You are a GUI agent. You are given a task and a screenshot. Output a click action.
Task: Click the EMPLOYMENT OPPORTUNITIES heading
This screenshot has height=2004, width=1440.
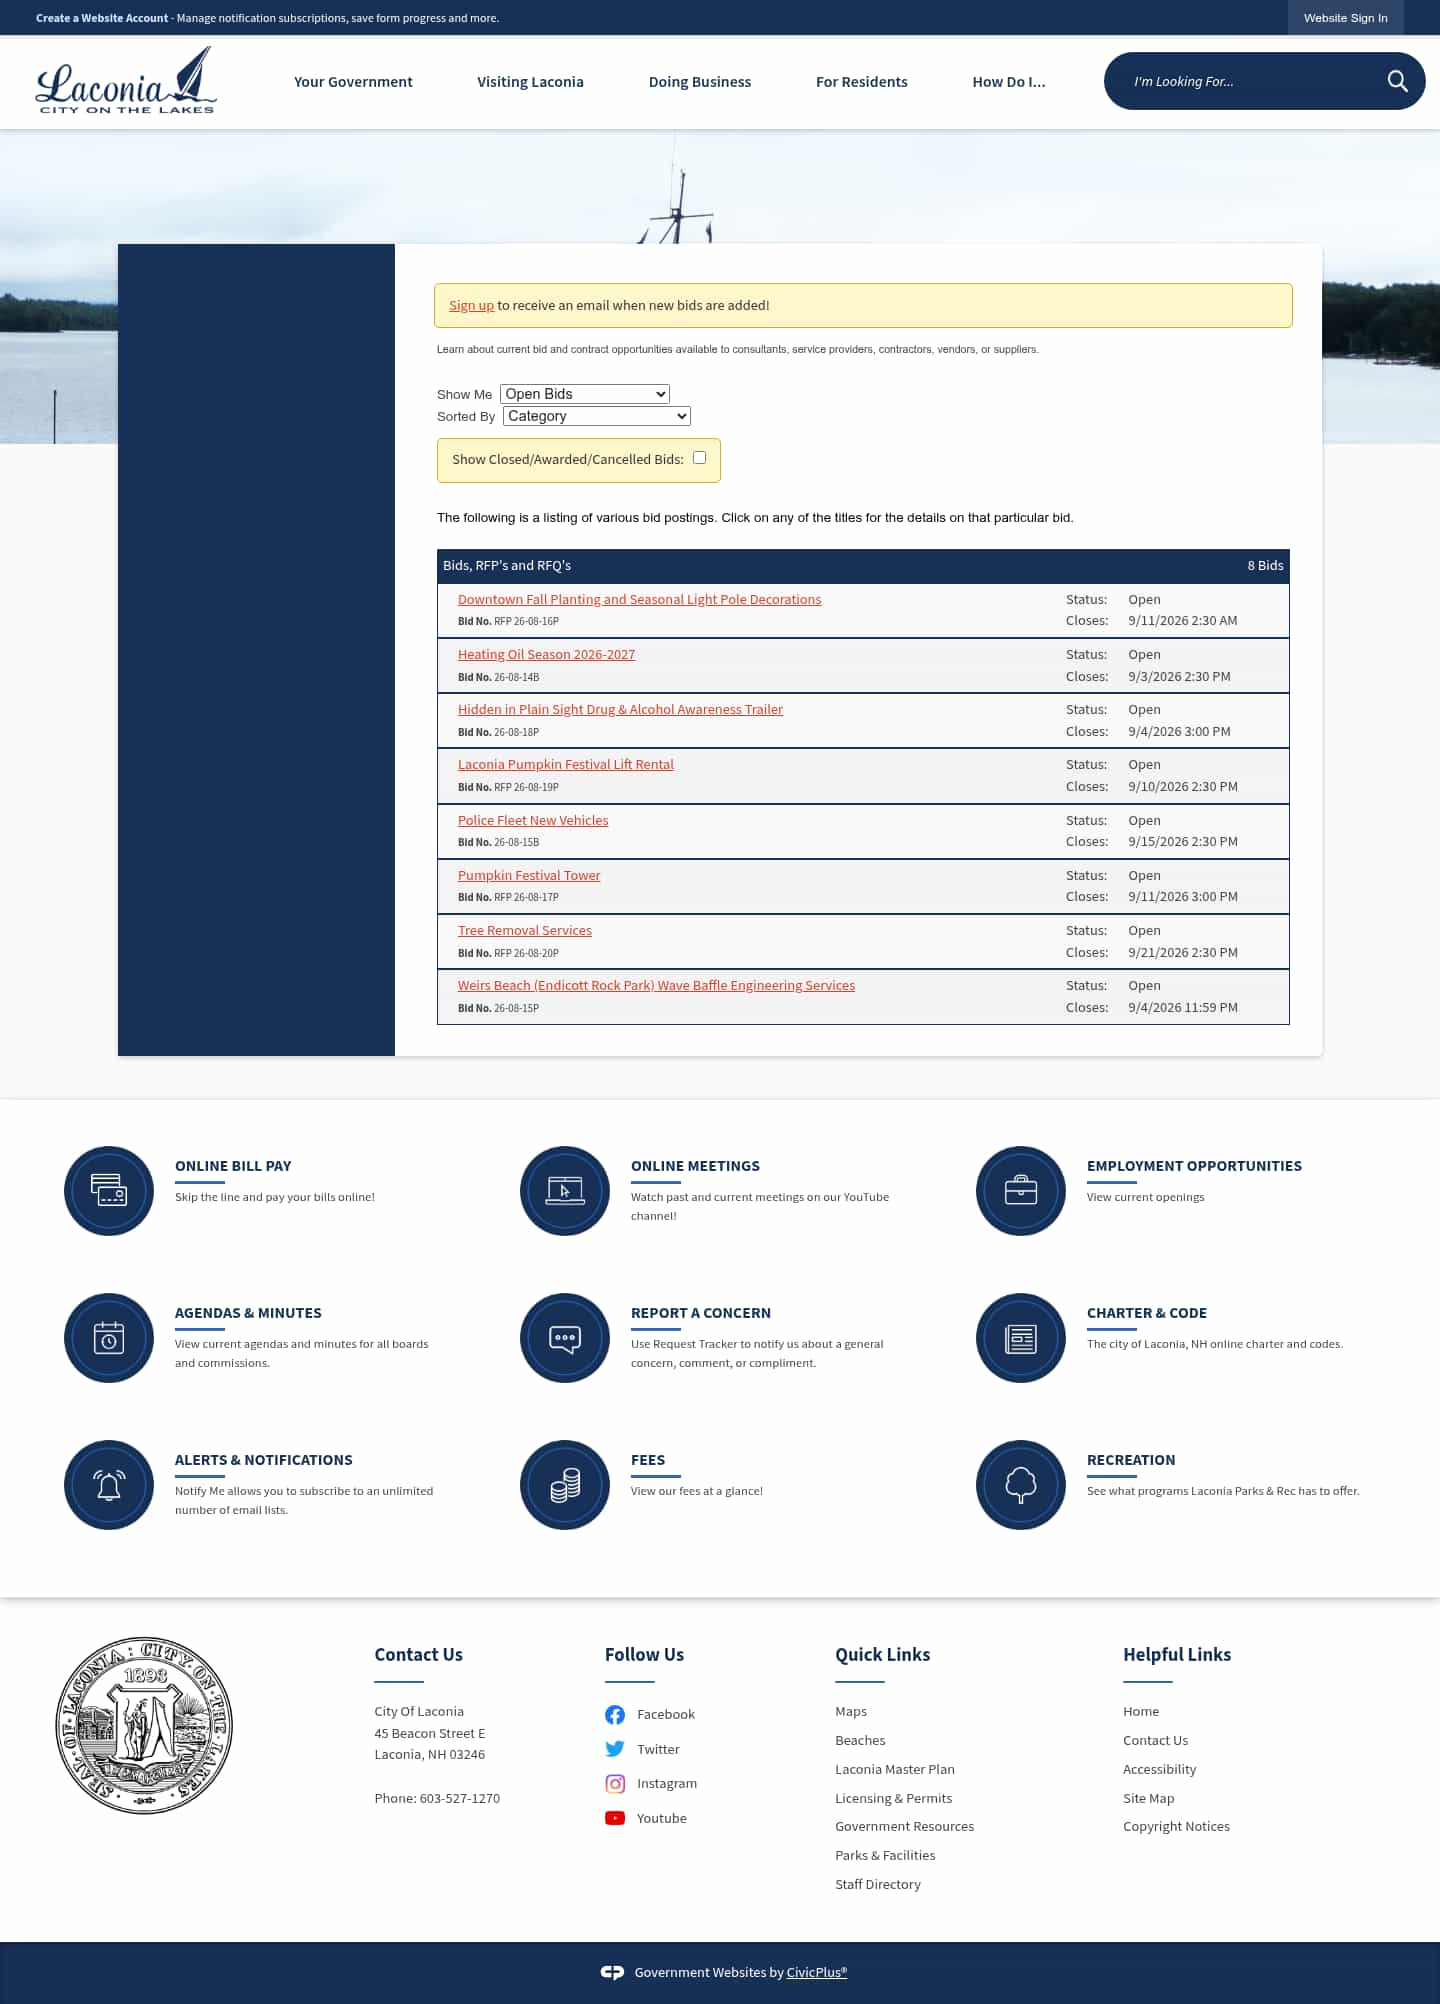point(1194,1166)
